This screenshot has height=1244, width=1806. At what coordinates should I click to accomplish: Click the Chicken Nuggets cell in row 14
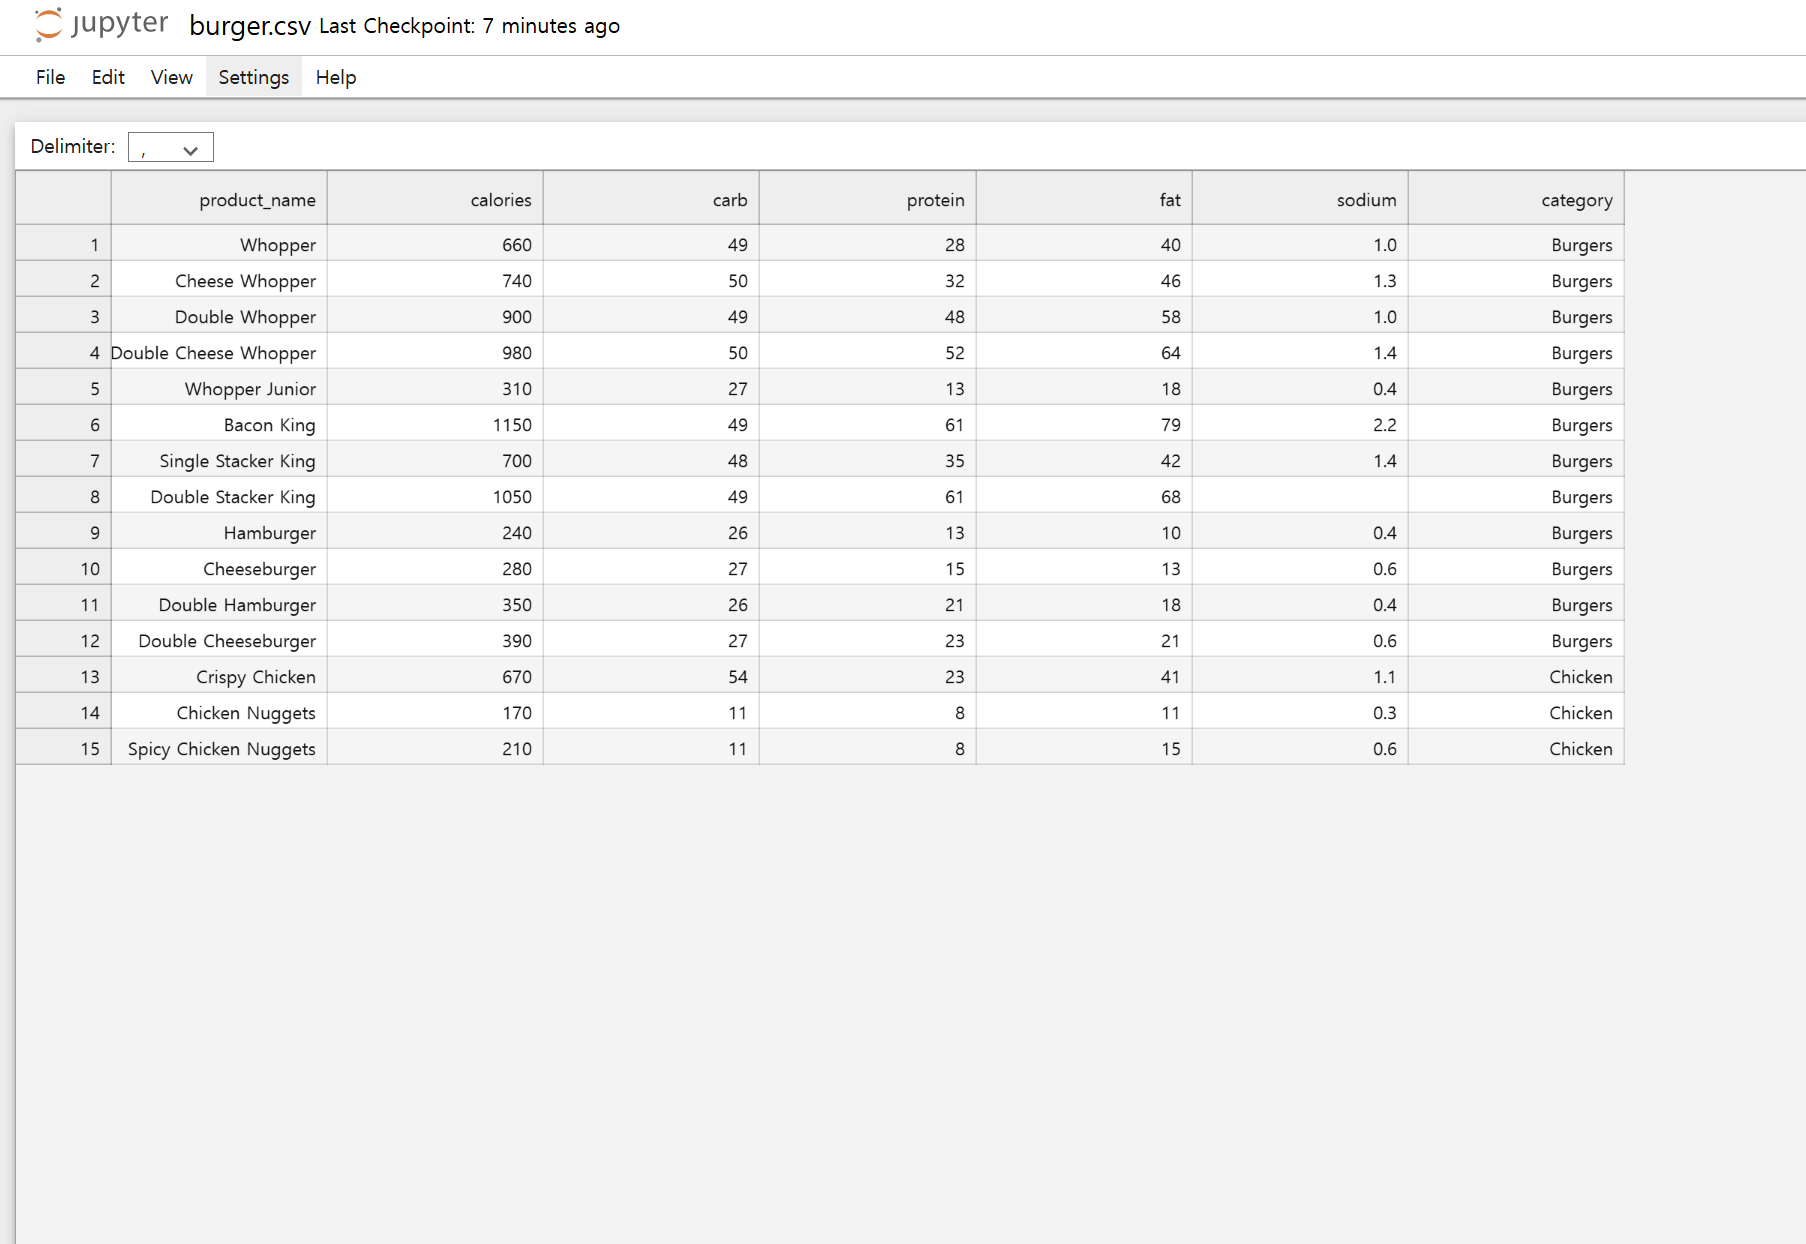[219, 712]
